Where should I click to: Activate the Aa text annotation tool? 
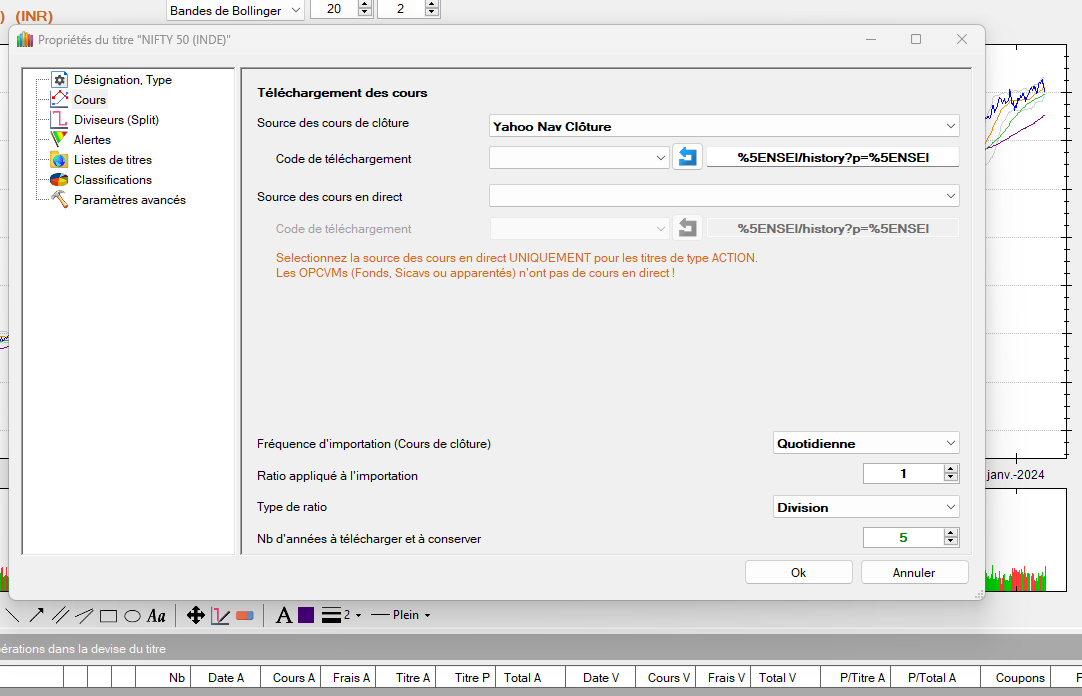click(156, 615)
